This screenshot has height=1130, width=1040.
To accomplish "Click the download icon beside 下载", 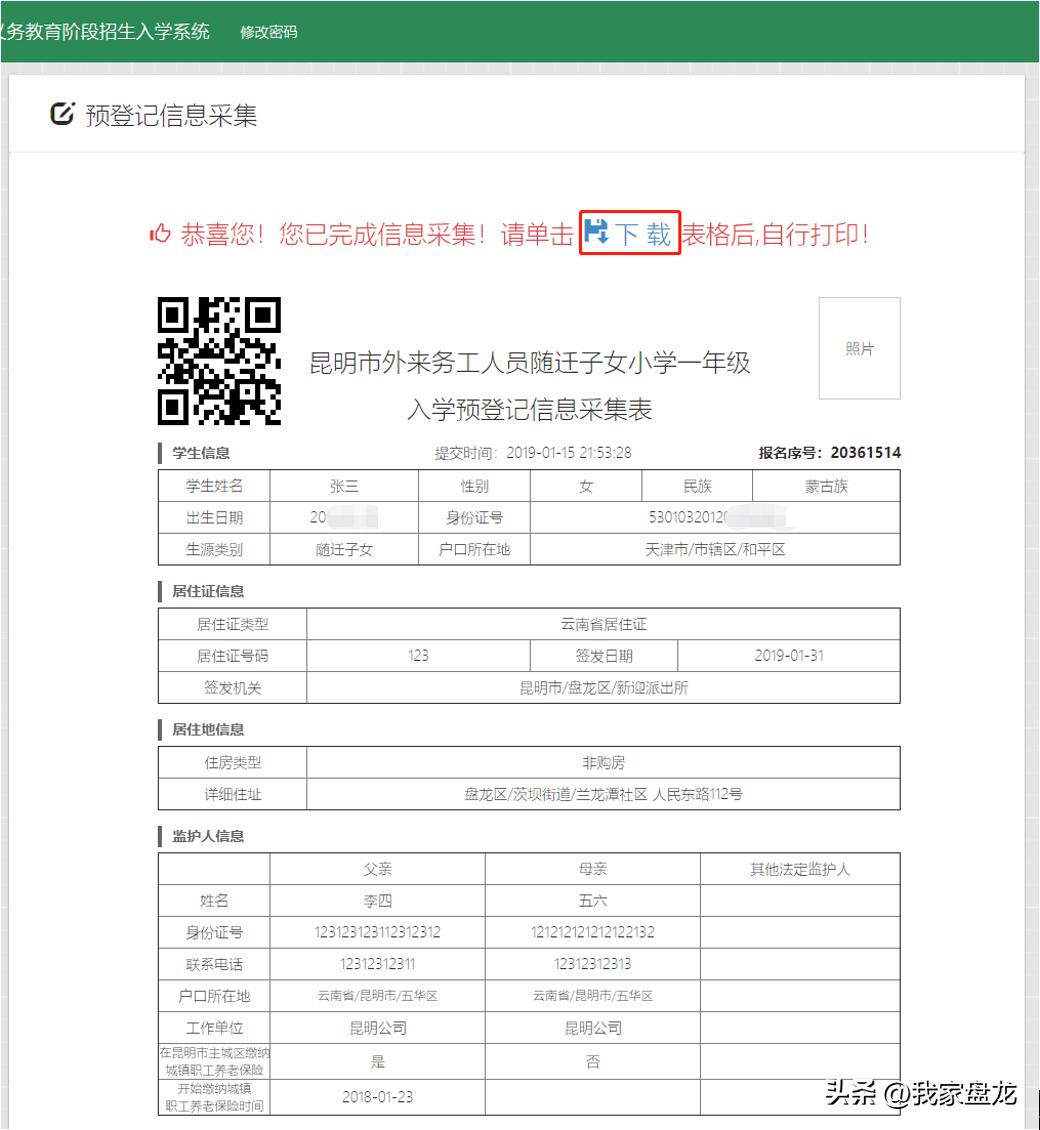I will coord(595,231).
